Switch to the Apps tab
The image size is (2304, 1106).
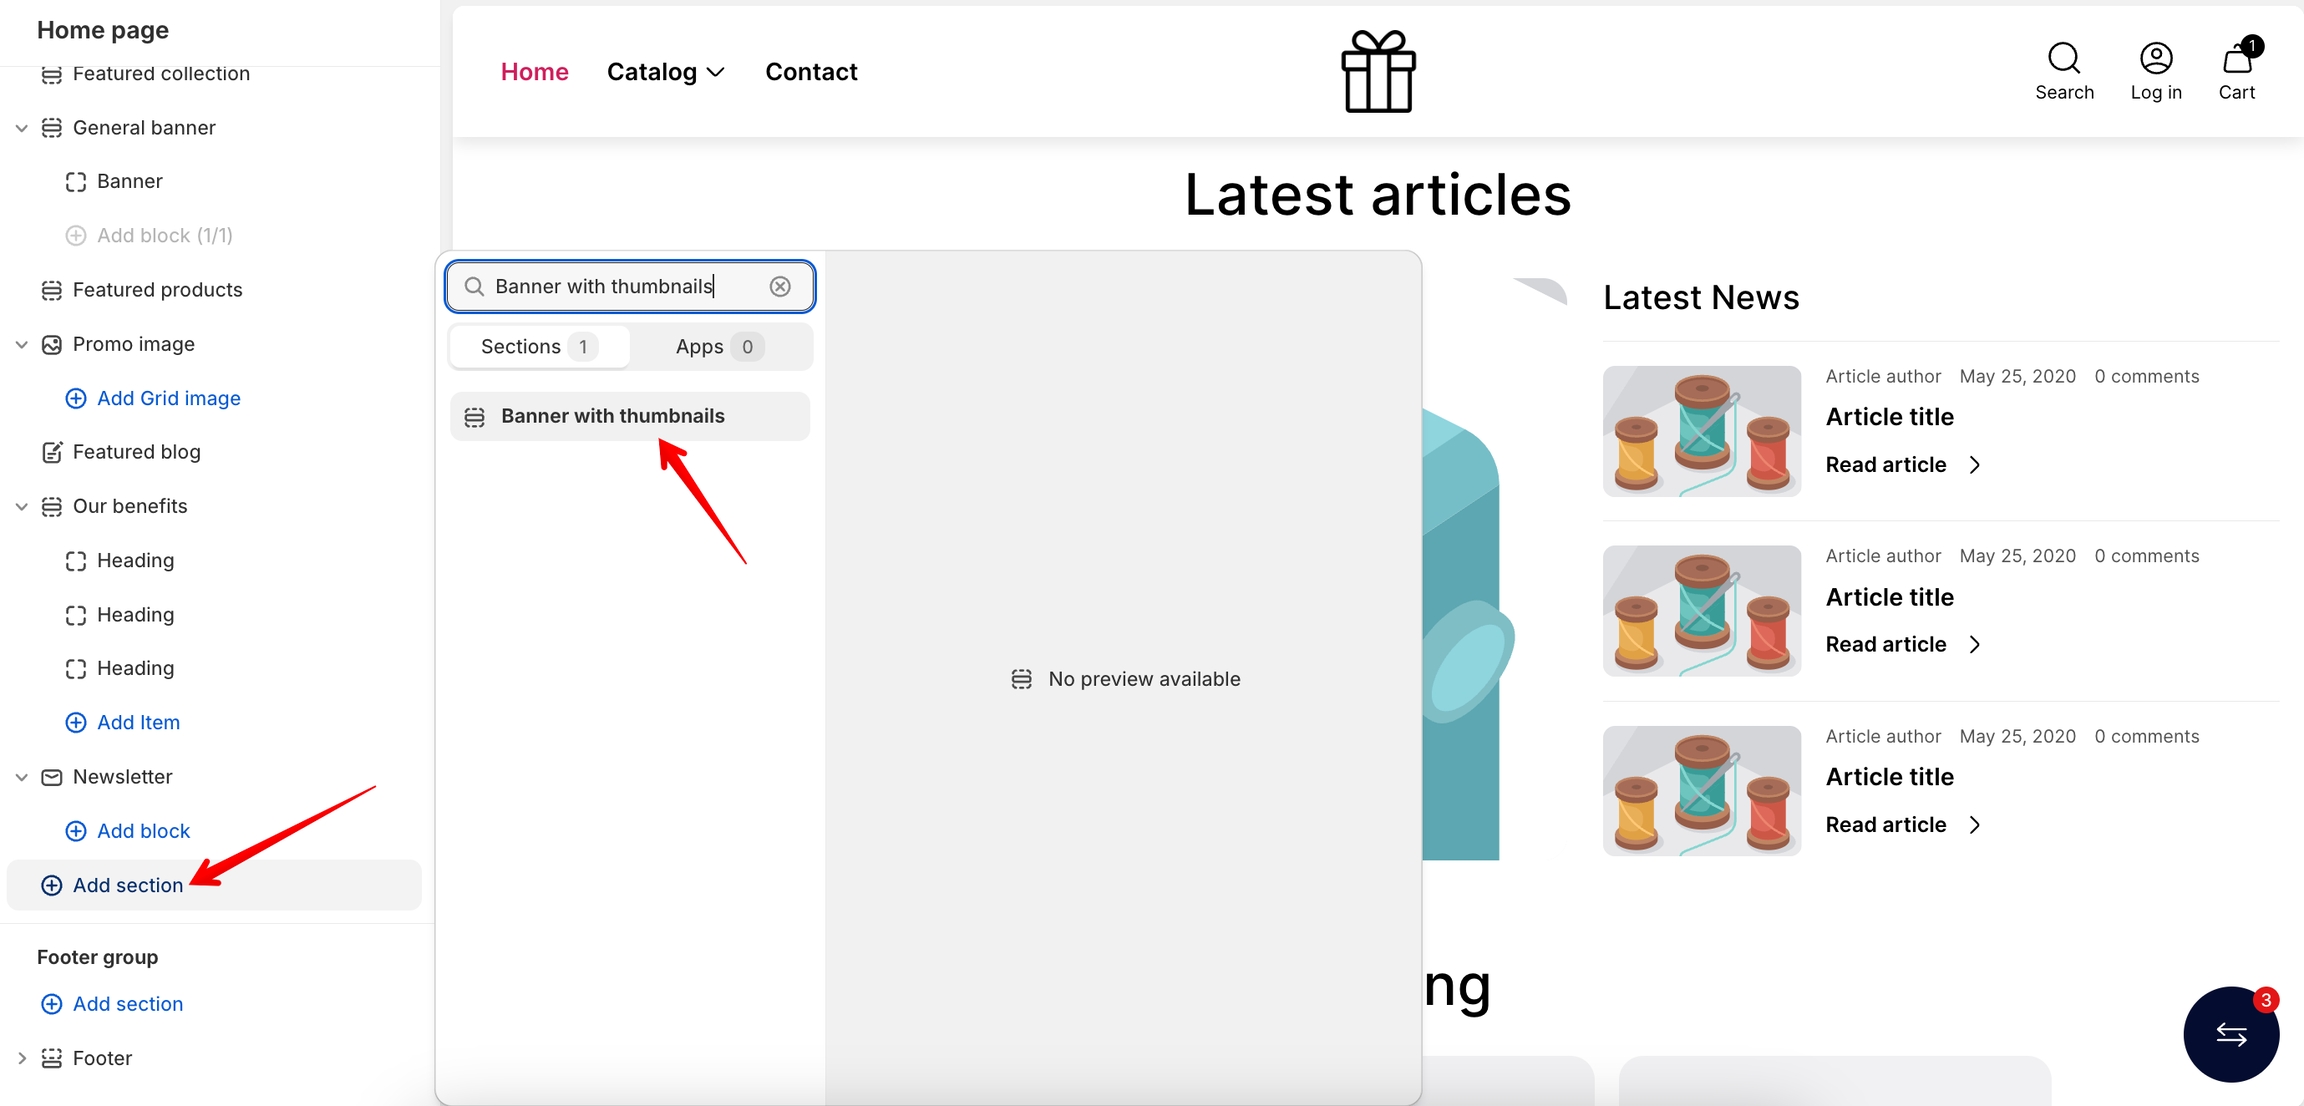pos(719,347)
